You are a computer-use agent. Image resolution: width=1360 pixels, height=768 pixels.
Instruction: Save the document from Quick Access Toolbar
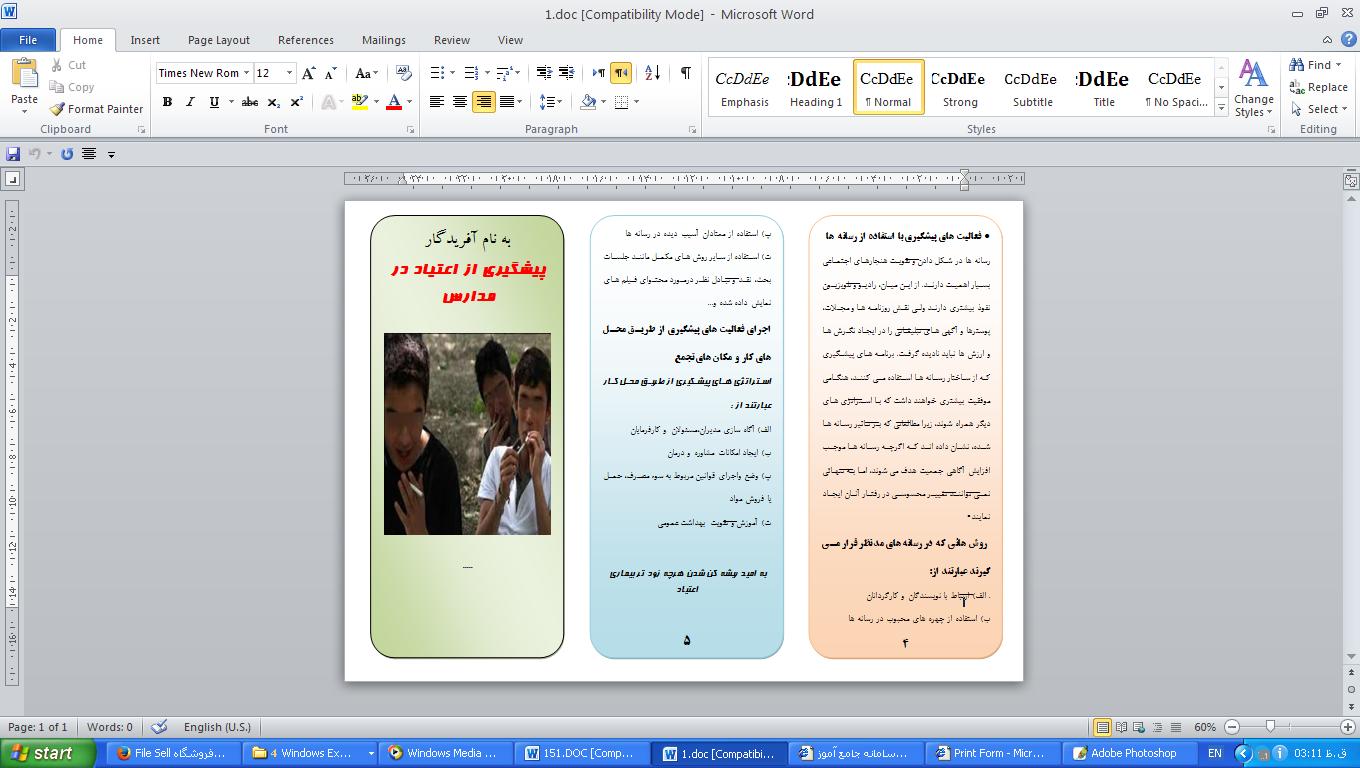[x=13, y=154]
